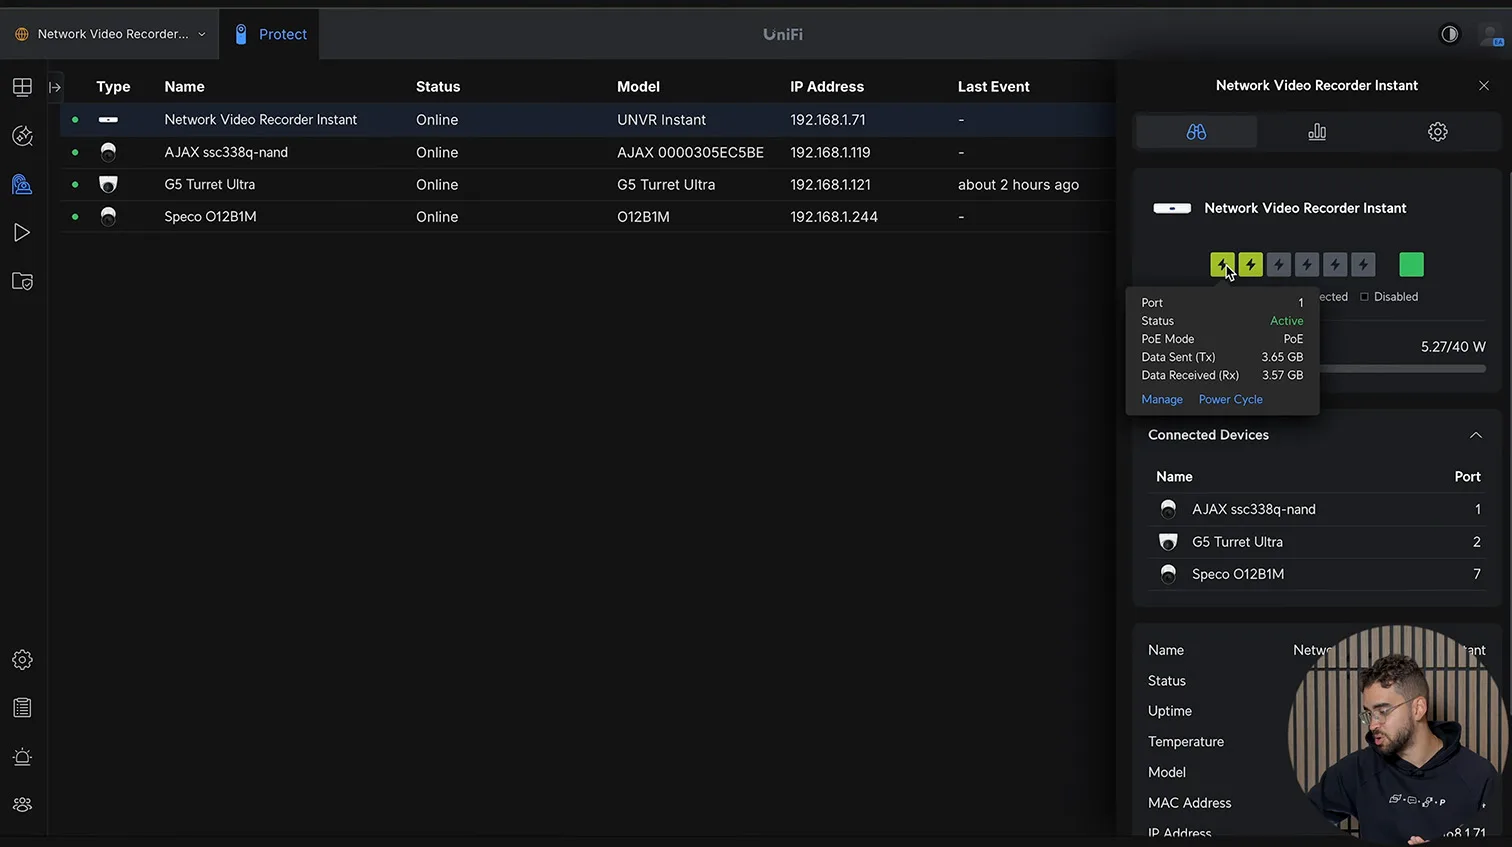Open the system log list icon
The height and width of the screenshot is (847, 1512).
coord(22,708)
